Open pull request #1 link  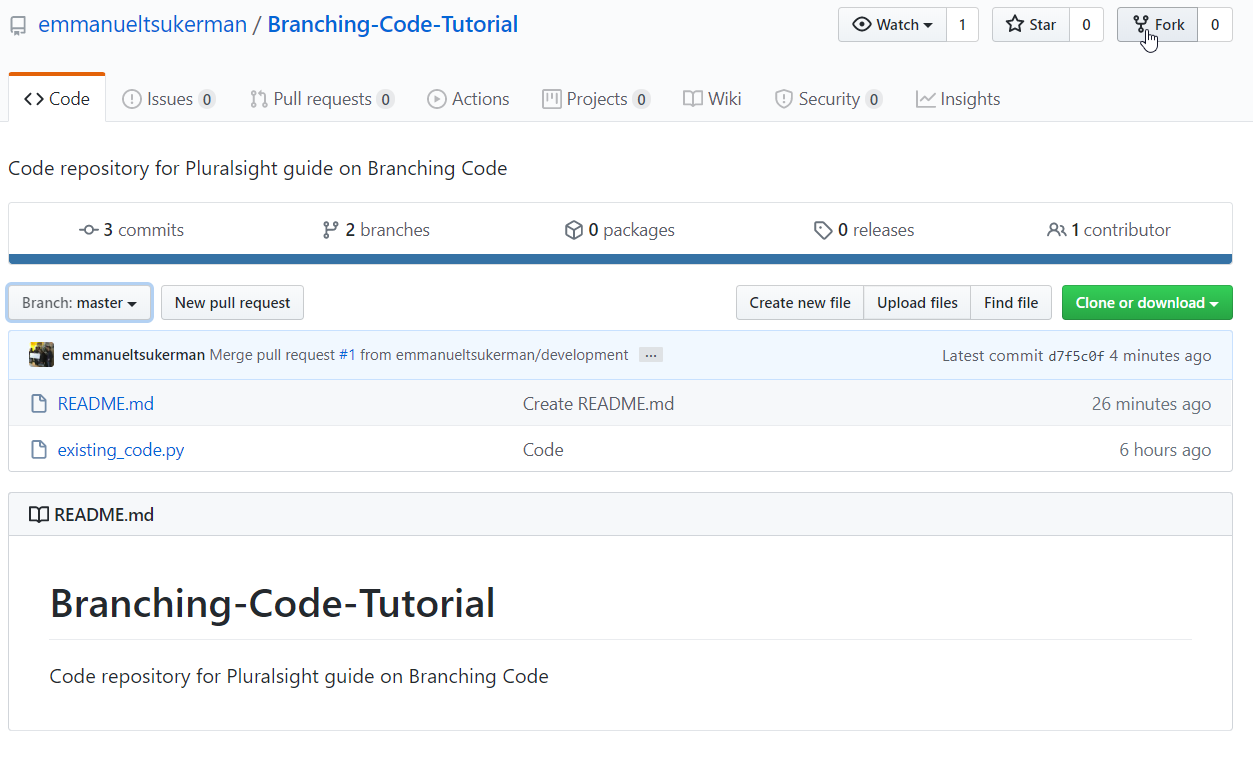pyautogui.click(x=347, y=355)
